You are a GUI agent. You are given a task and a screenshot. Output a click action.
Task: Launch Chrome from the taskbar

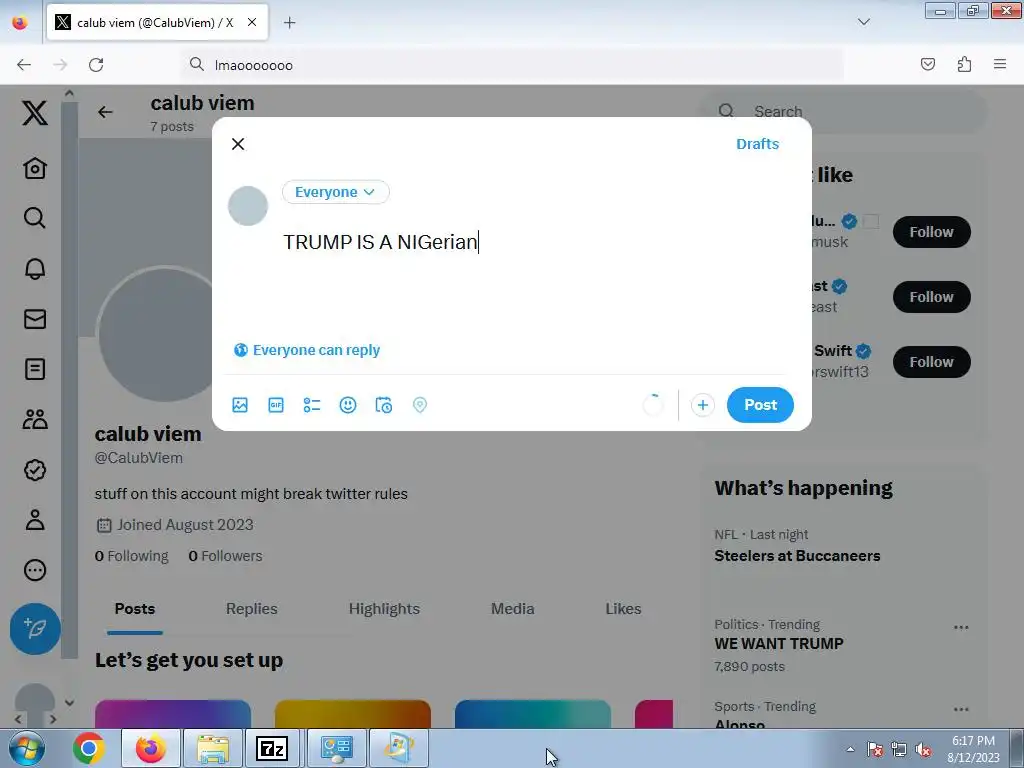pos(89,748)
